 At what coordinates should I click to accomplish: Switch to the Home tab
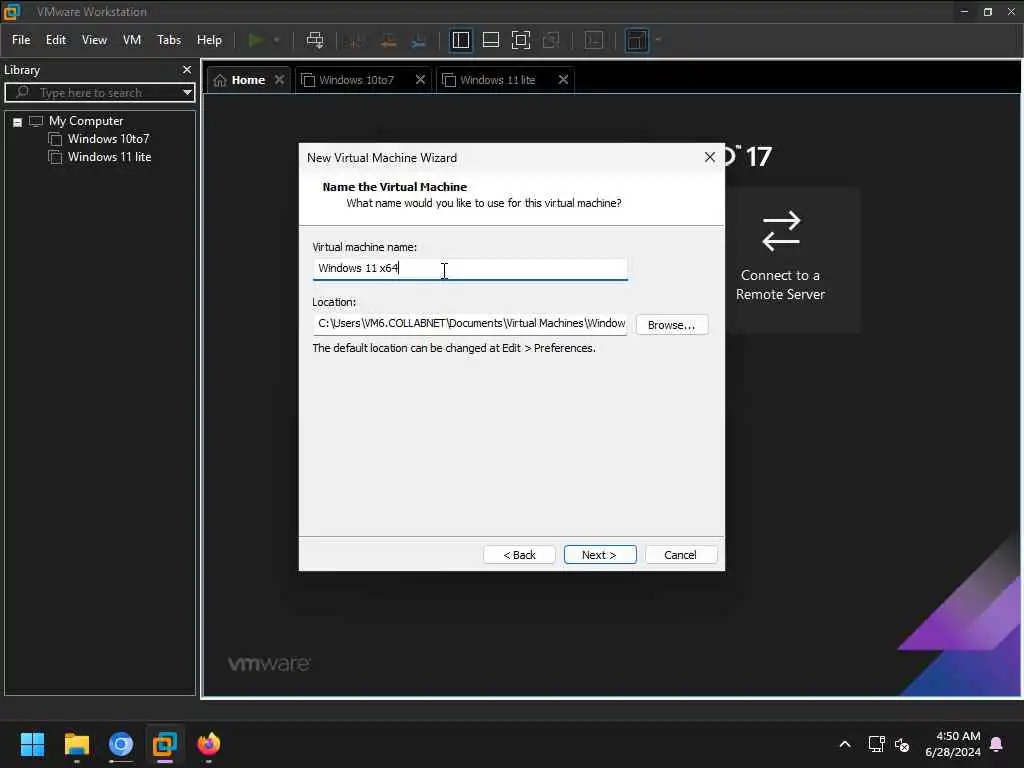(248, 80)
